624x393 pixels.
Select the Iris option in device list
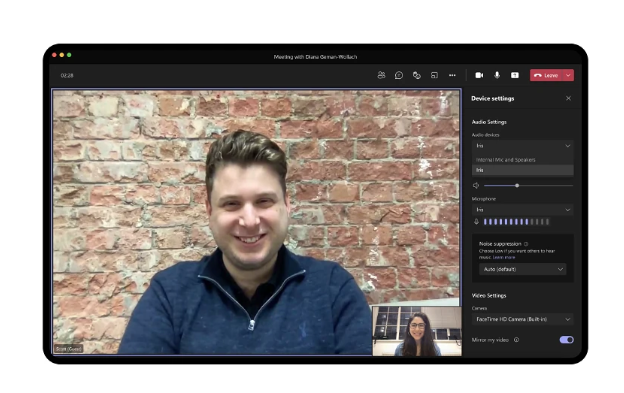(523, 170)
